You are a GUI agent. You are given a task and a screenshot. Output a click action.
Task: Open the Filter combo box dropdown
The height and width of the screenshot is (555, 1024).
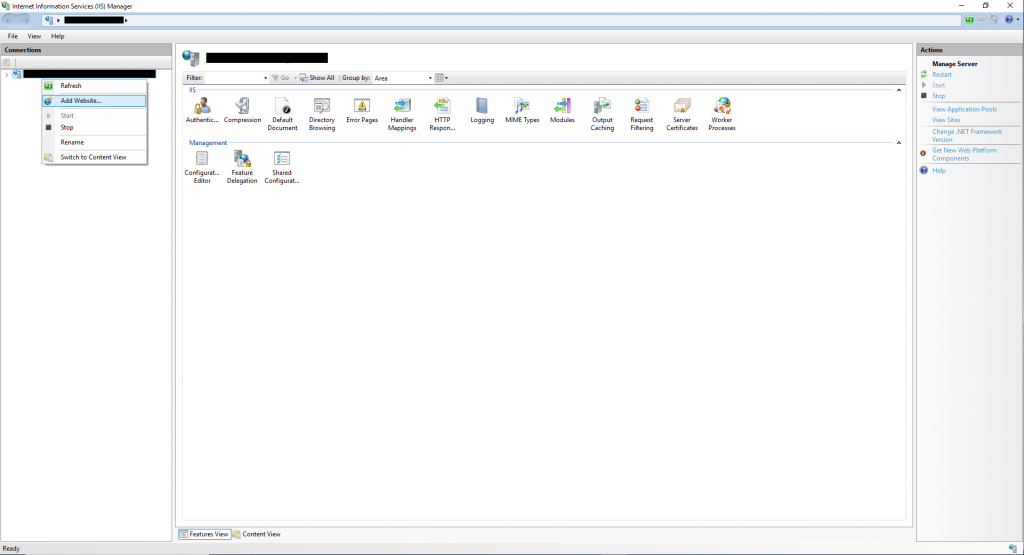click(x=265, y=78)
